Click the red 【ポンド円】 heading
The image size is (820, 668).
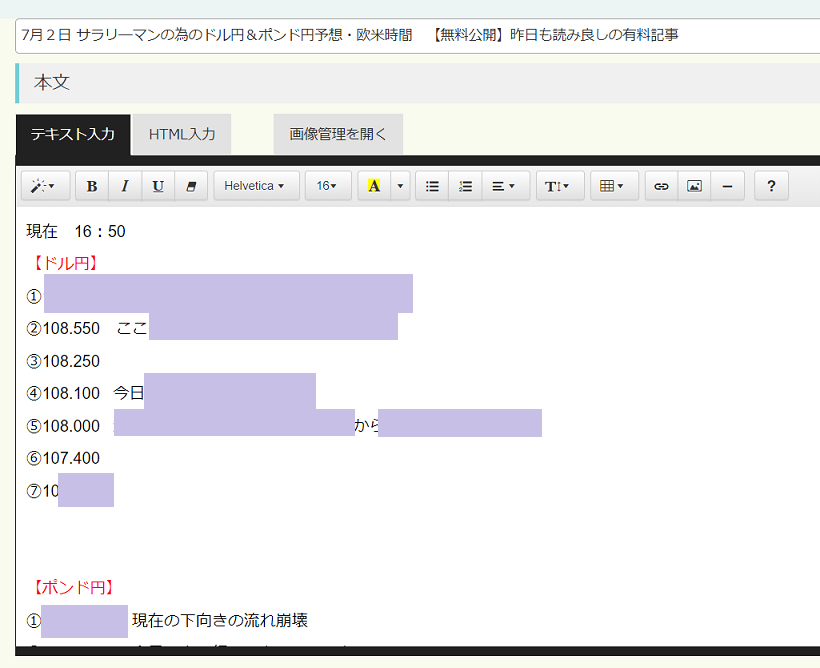(73, 587)
